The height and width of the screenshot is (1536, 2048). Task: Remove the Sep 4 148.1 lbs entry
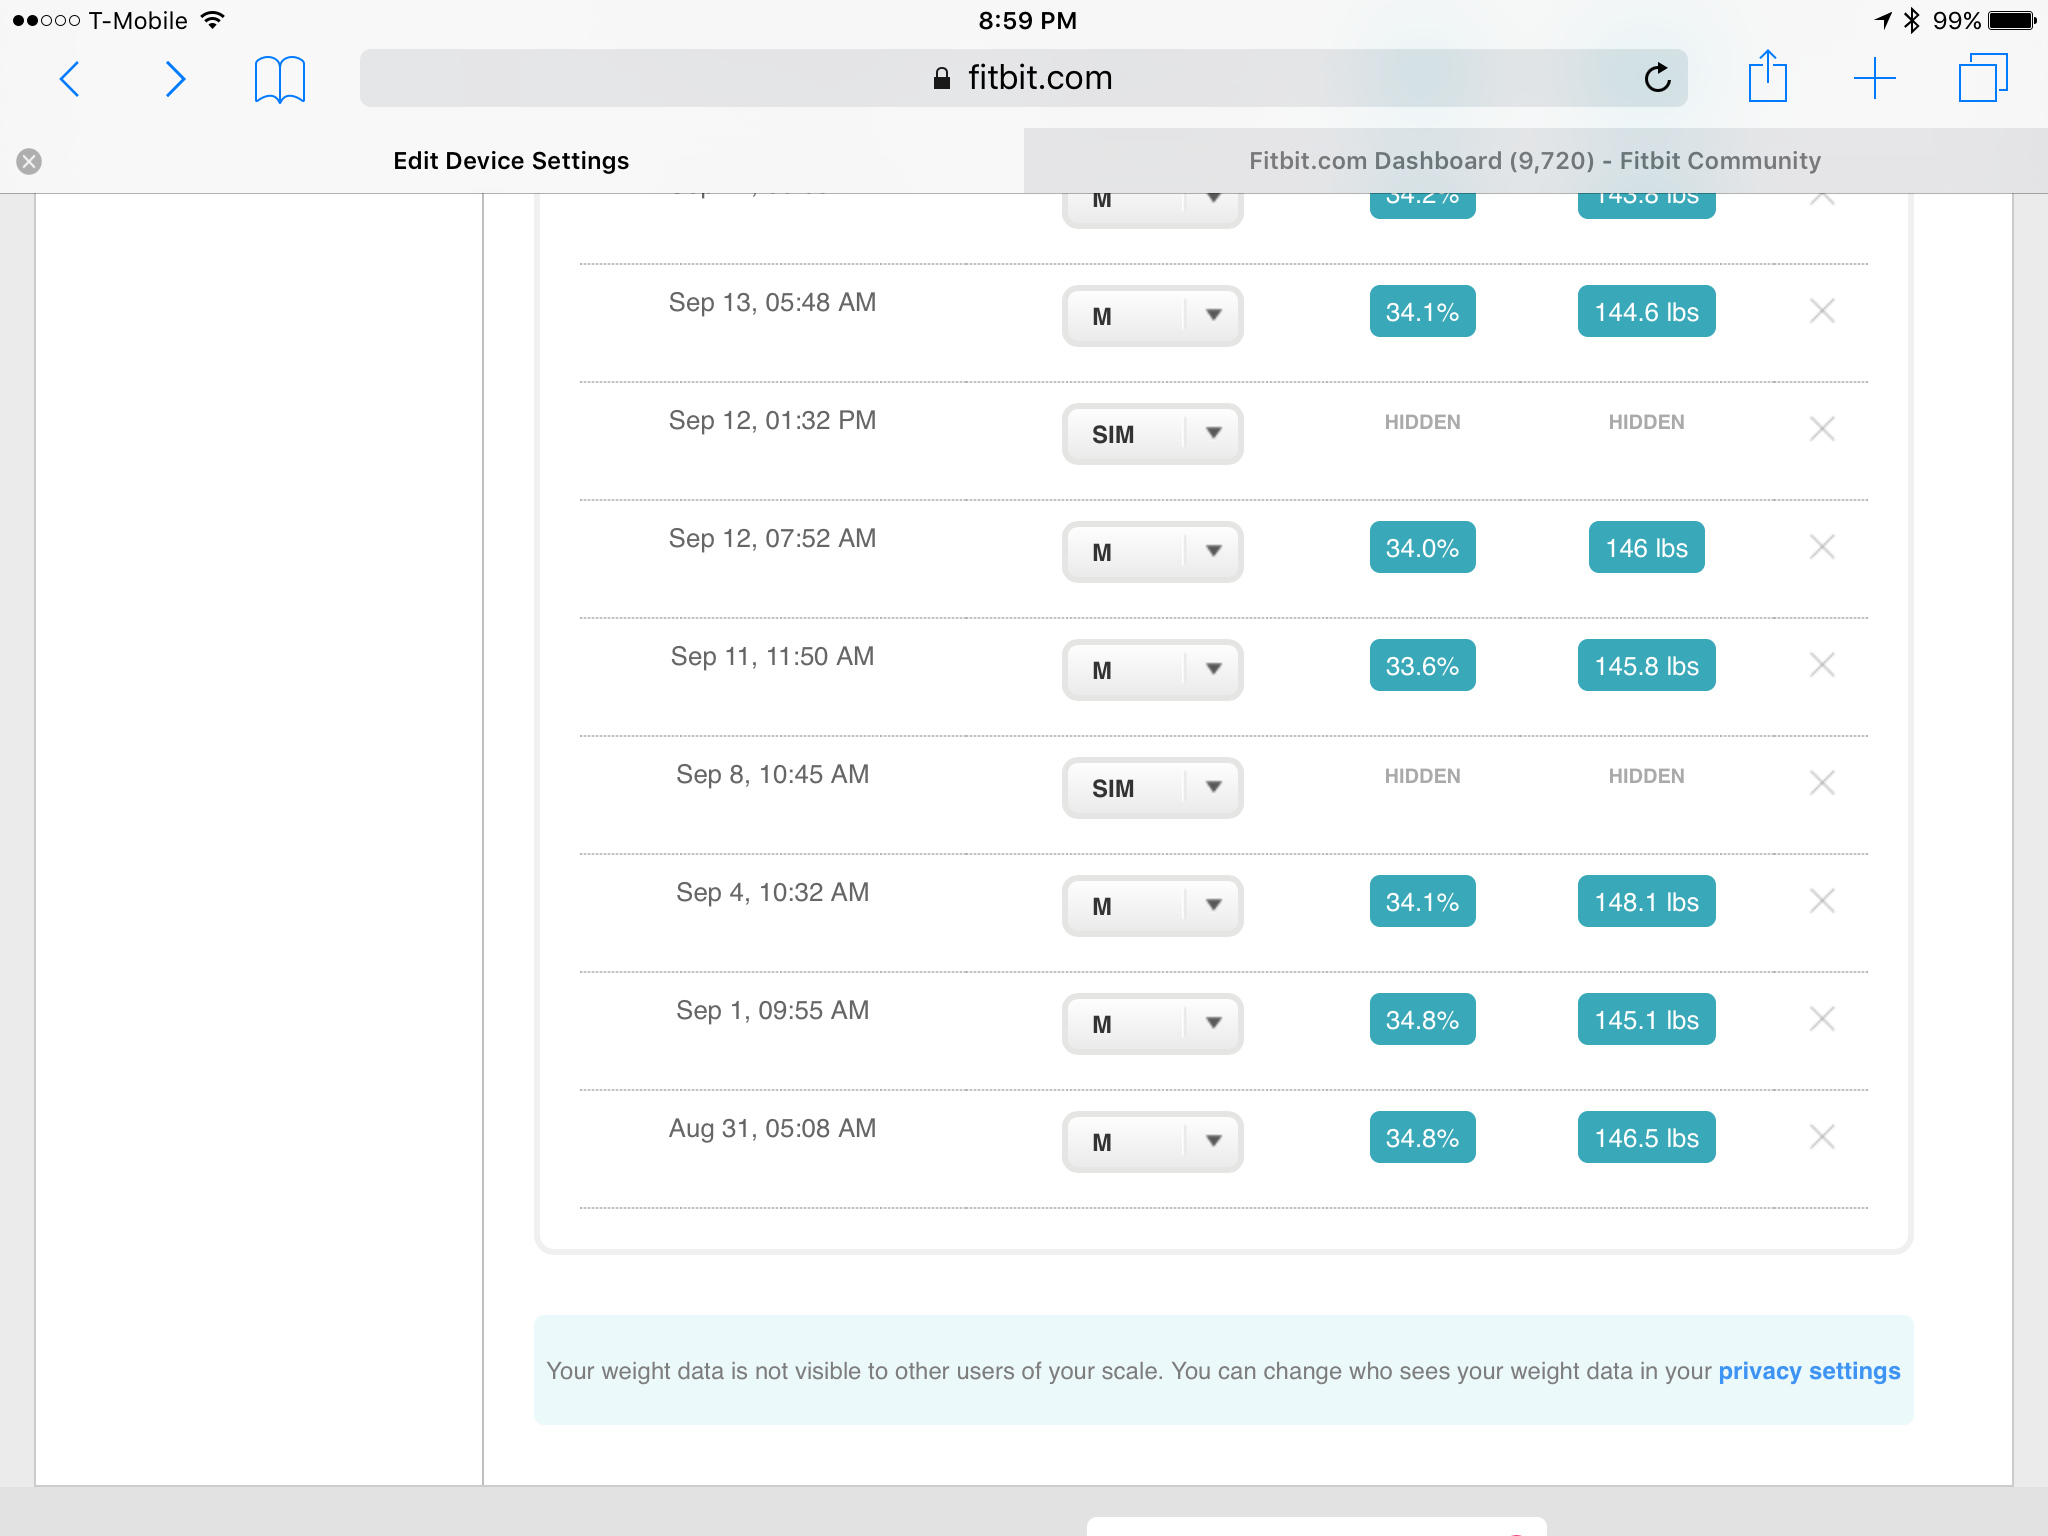click(1822, 901)
